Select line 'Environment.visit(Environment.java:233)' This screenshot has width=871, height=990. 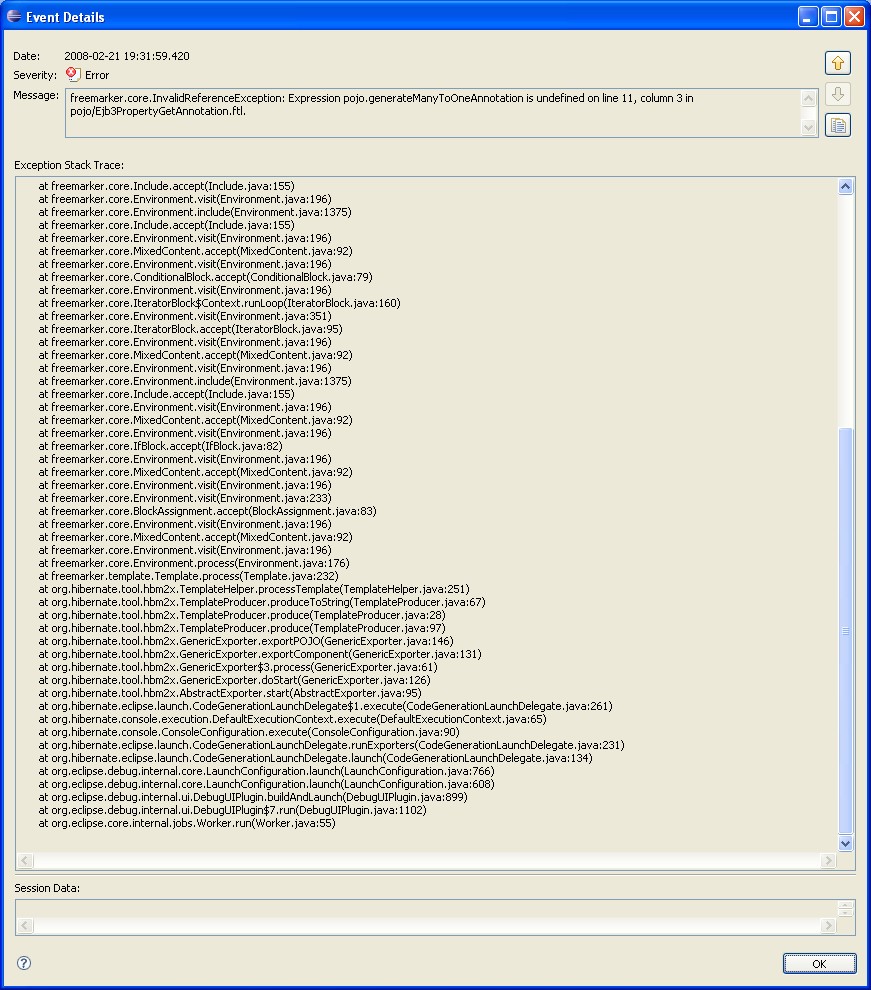click(x=185, y=498)
